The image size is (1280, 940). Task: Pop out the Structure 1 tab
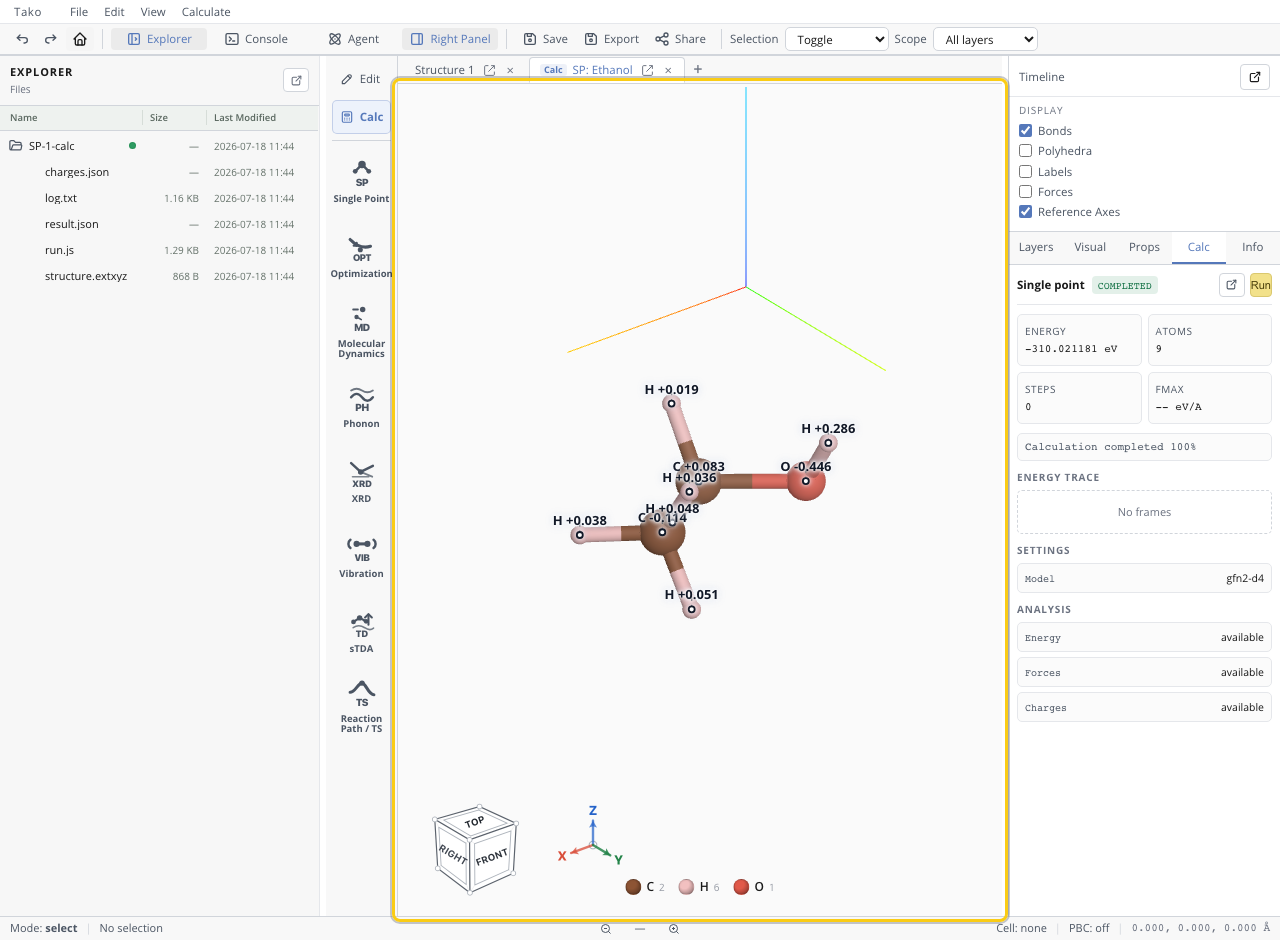(x=489, y=70)
